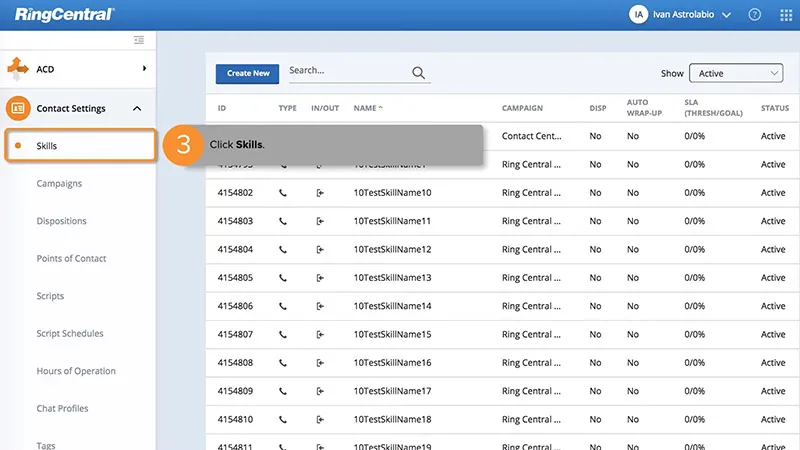Go to Hours of Operation
800x450 pixels.
click(76, 371)
